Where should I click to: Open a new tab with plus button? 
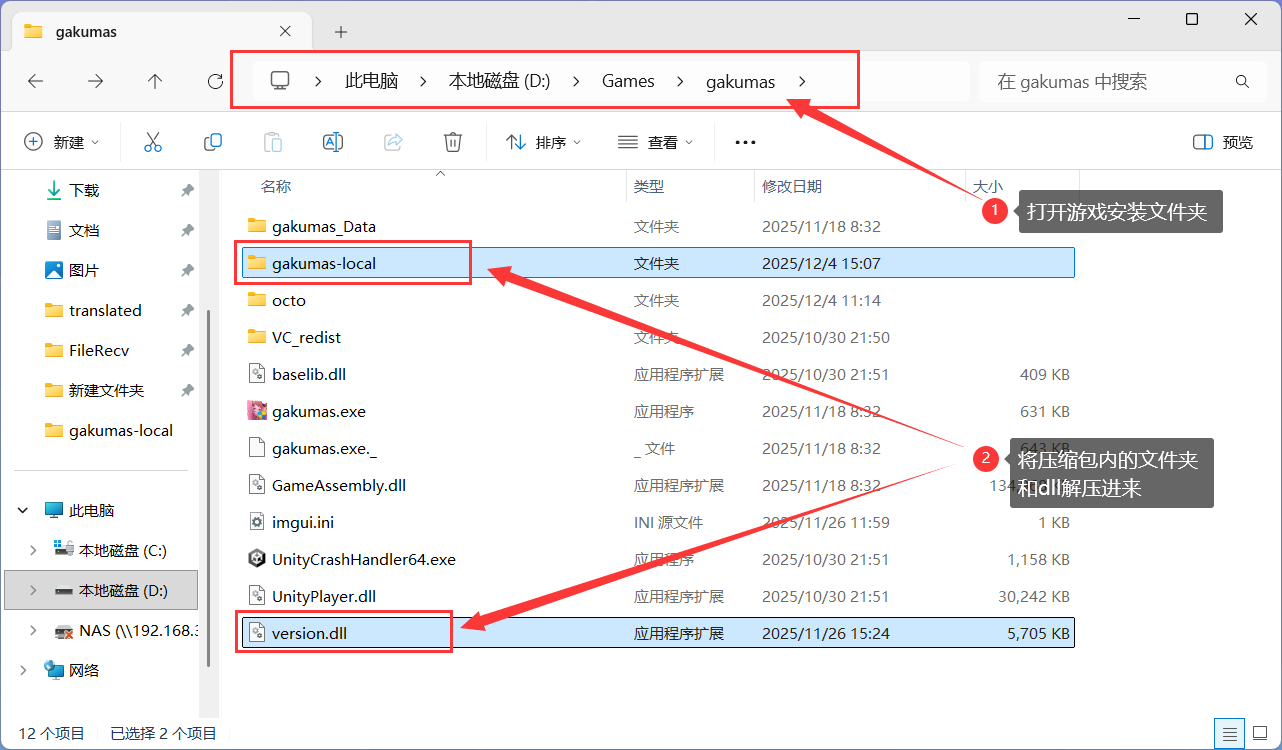(x=341, y=32)
